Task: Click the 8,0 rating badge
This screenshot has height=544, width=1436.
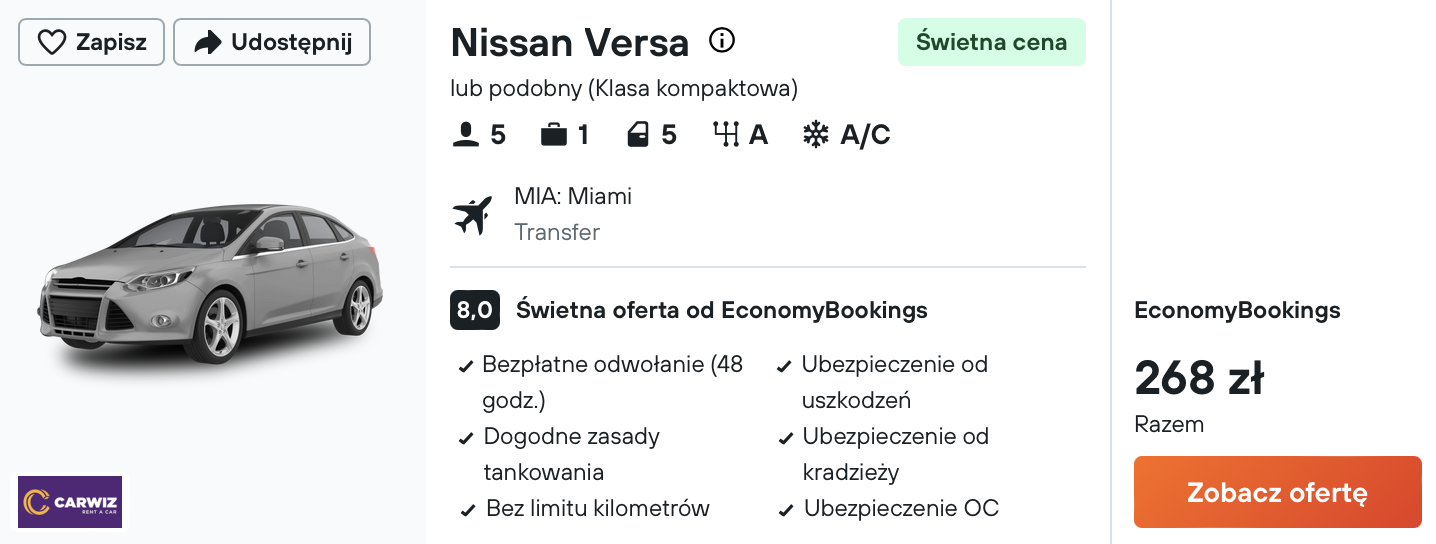Action: (475, 310)
